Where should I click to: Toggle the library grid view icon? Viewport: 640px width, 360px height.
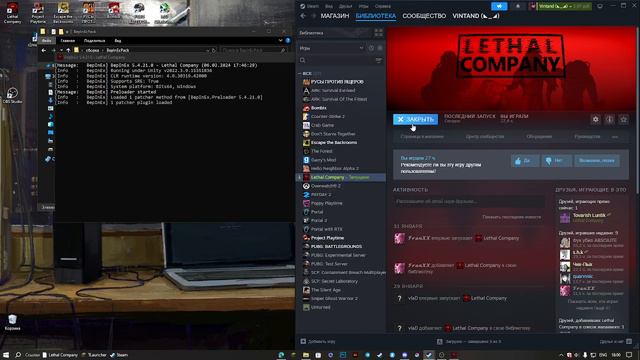pos(378,33)
